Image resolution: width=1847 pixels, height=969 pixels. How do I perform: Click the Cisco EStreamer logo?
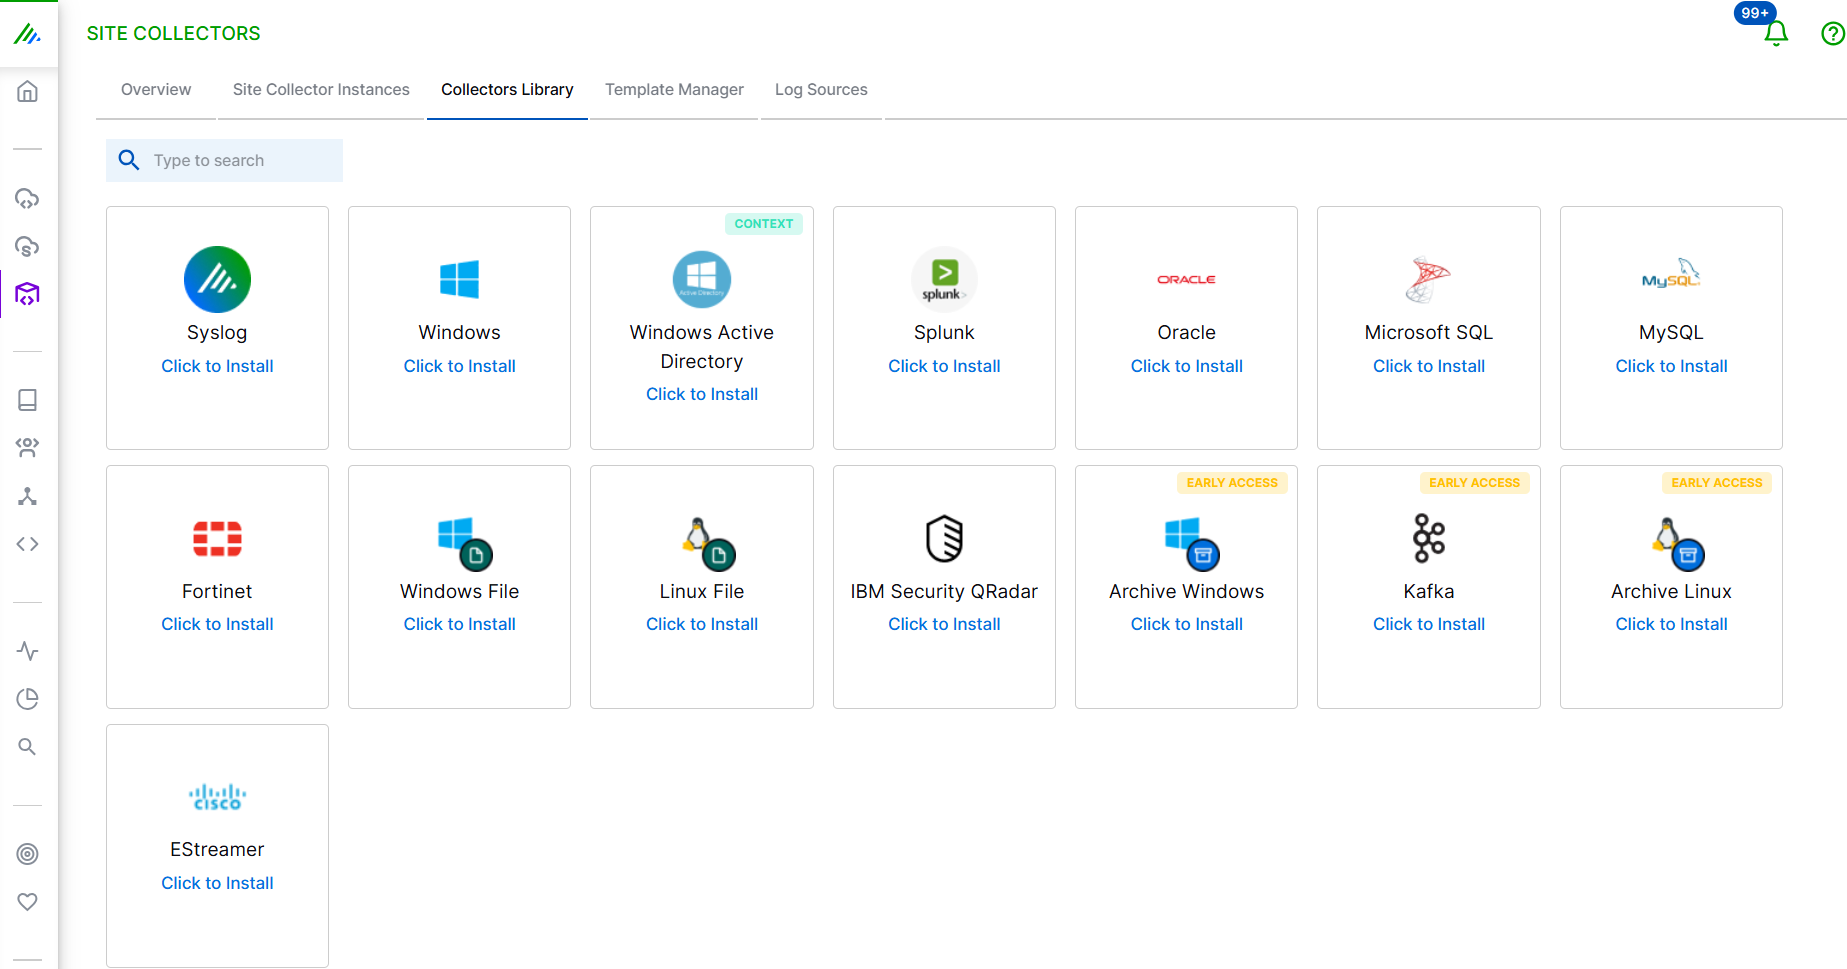coord(217,797)
